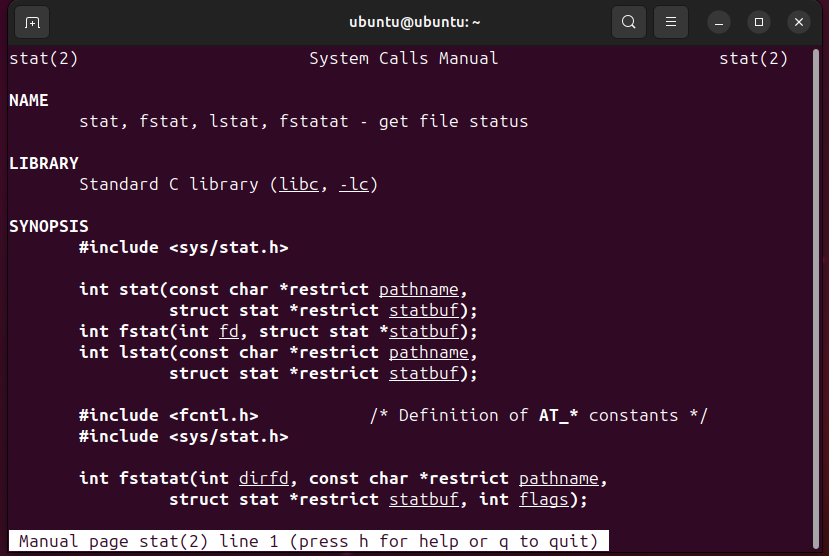Click the underlined fd argument in fstat
Viewport: 829px width, 556px height.
click(228, 331)
